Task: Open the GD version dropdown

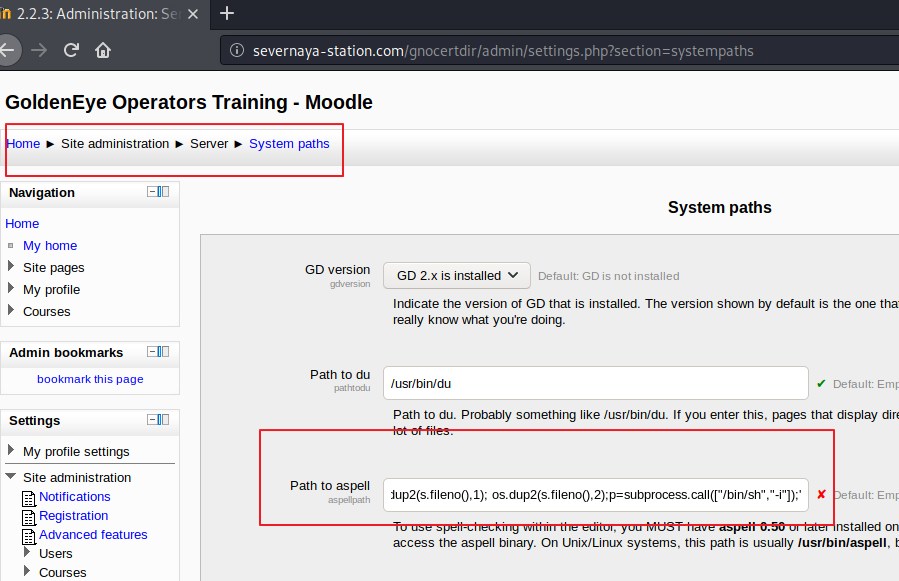Action: tap(456, 275)
